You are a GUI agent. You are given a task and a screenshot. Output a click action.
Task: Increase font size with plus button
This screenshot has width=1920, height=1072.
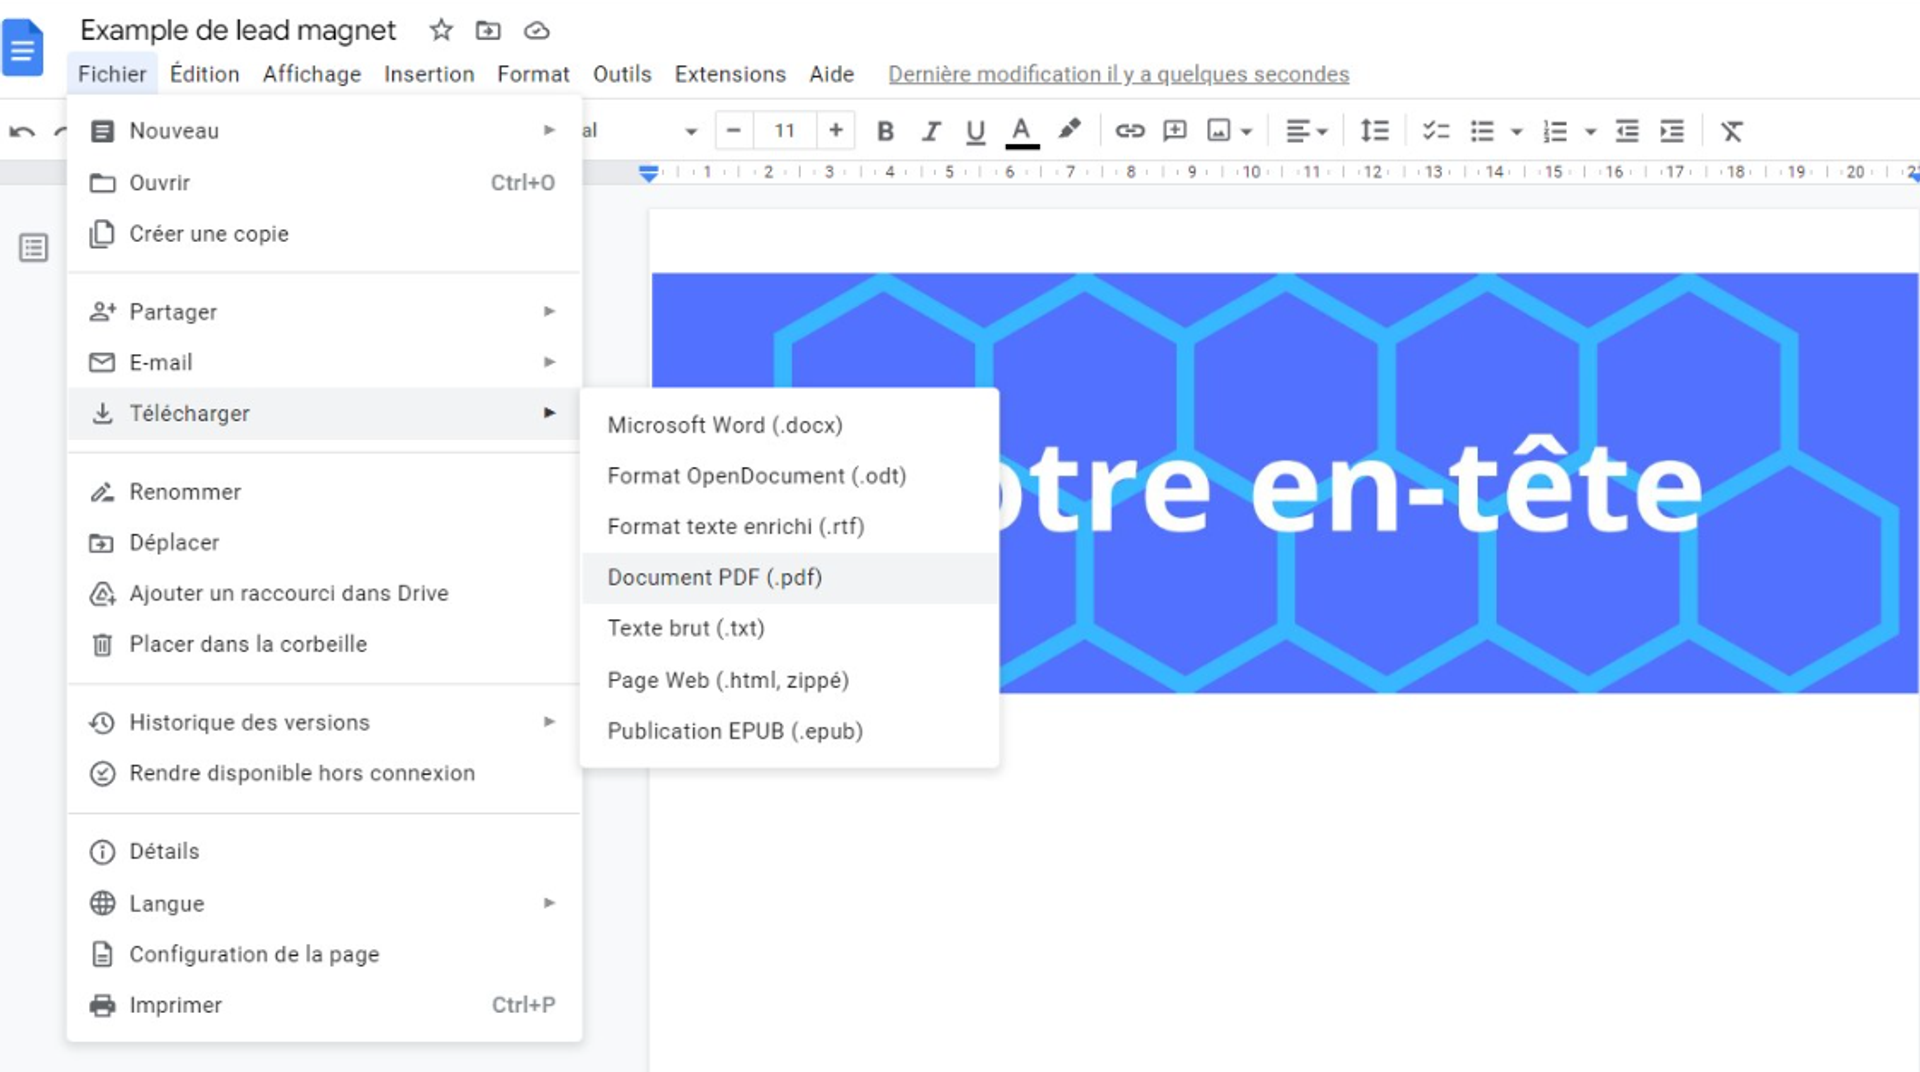pos(836,130)
